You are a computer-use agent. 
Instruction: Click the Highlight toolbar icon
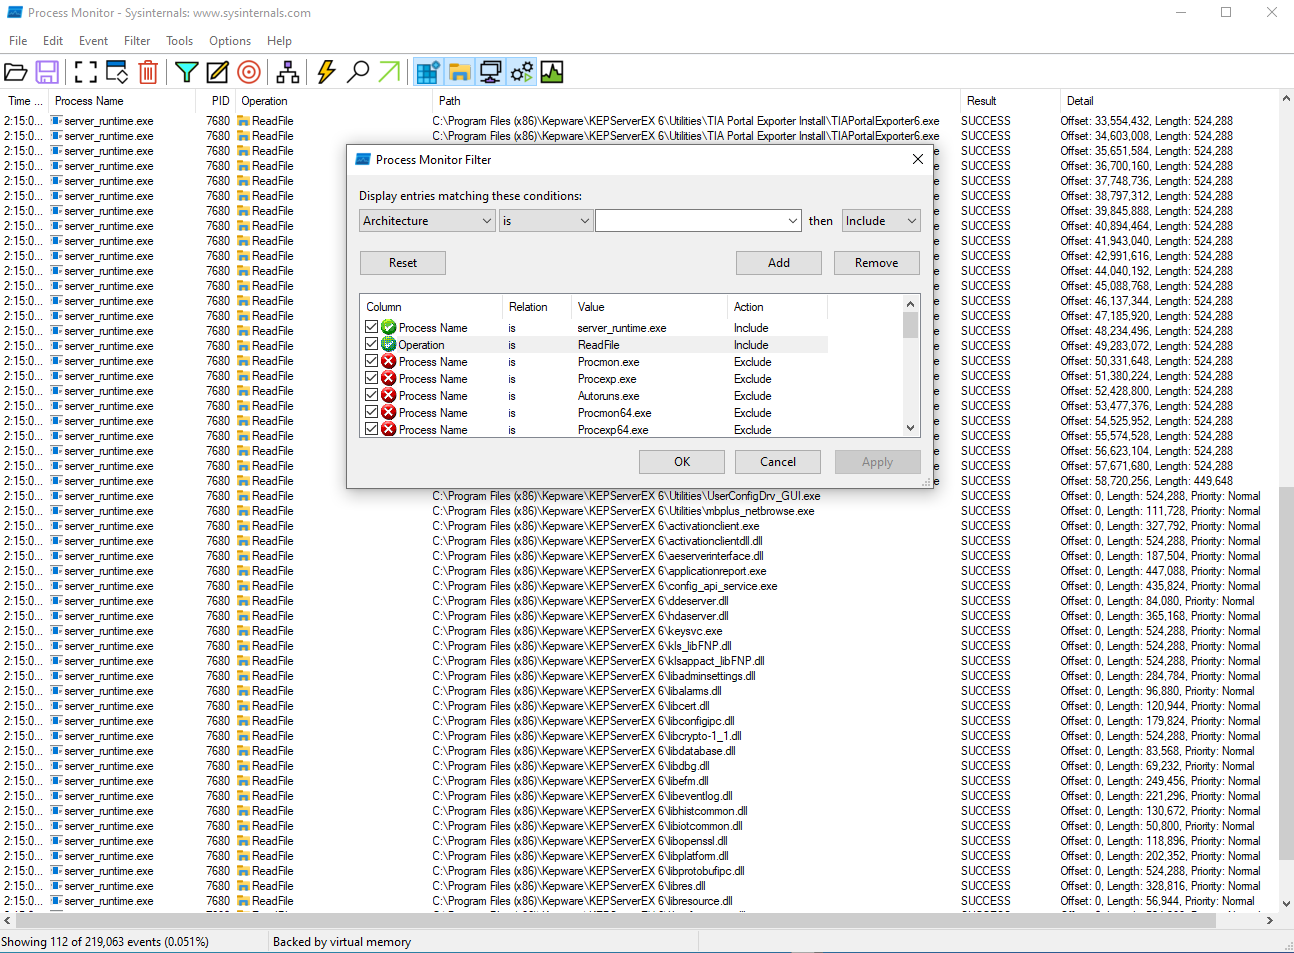click(217, 72)
